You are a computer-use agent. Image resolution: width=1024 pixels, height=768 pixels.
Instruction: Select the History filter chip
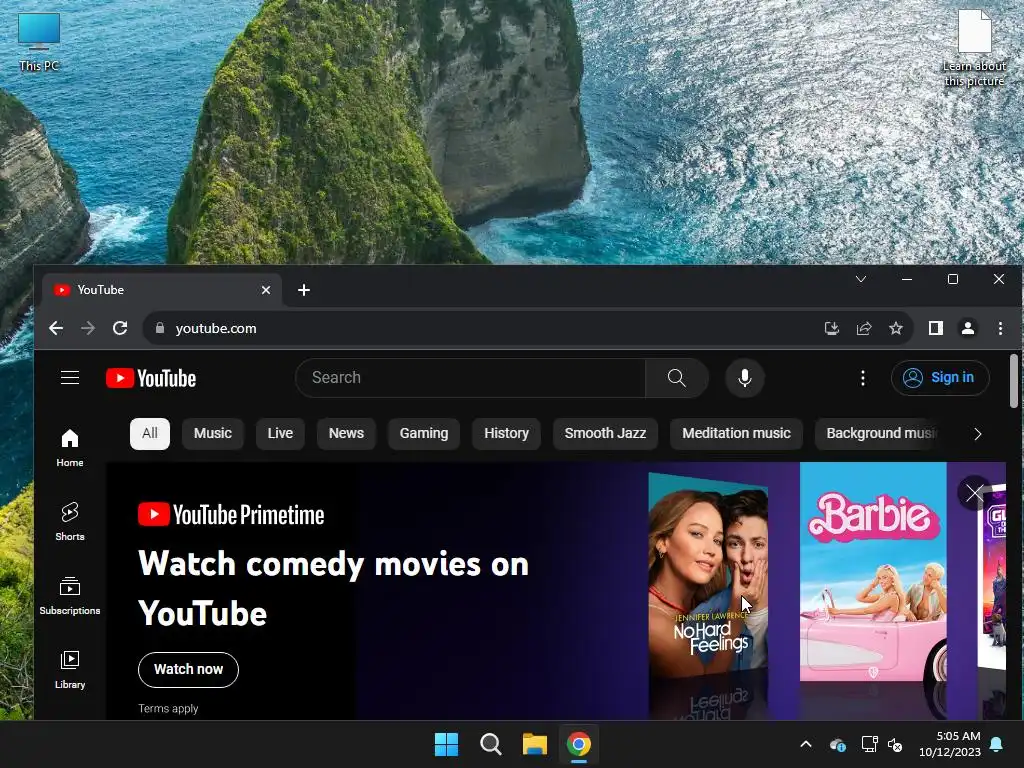[x=506, y=434]
